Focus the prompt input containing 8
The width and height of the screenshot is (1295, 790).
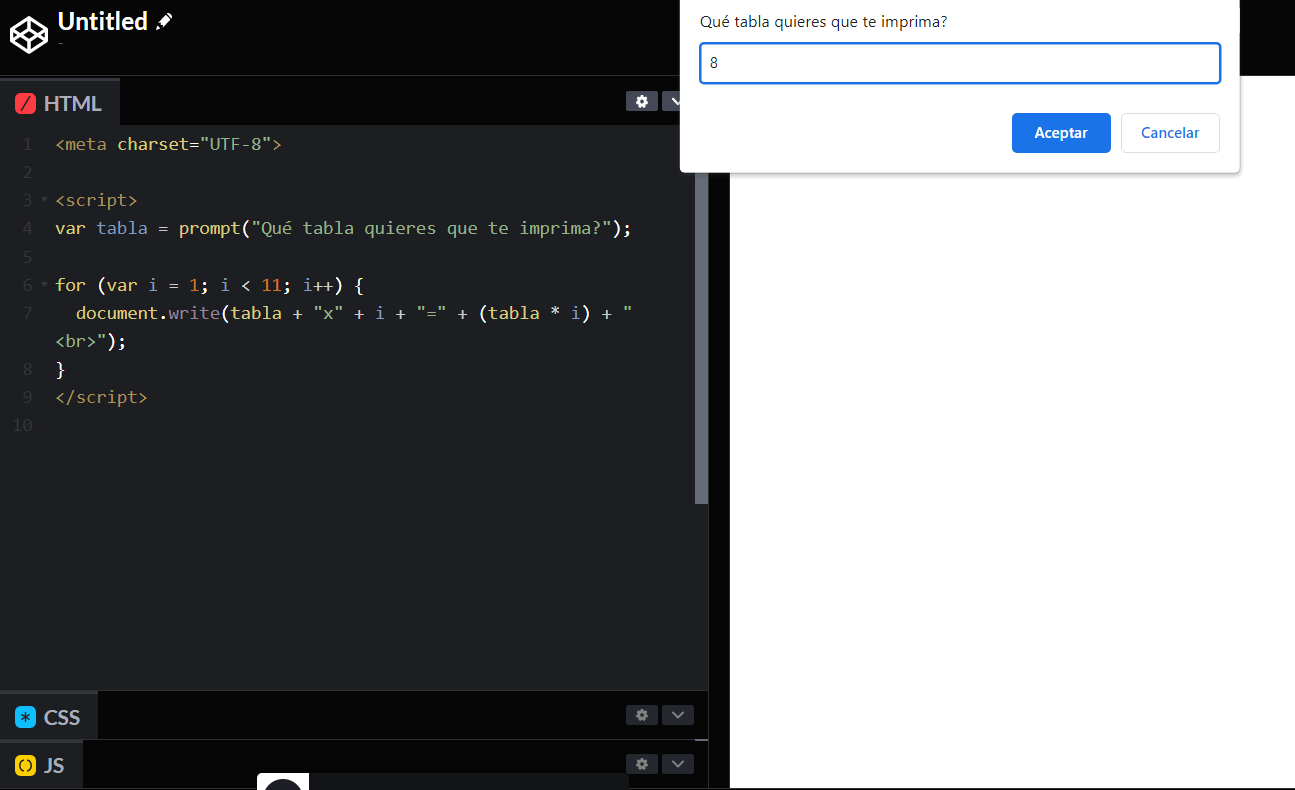[x=960, y=63]
